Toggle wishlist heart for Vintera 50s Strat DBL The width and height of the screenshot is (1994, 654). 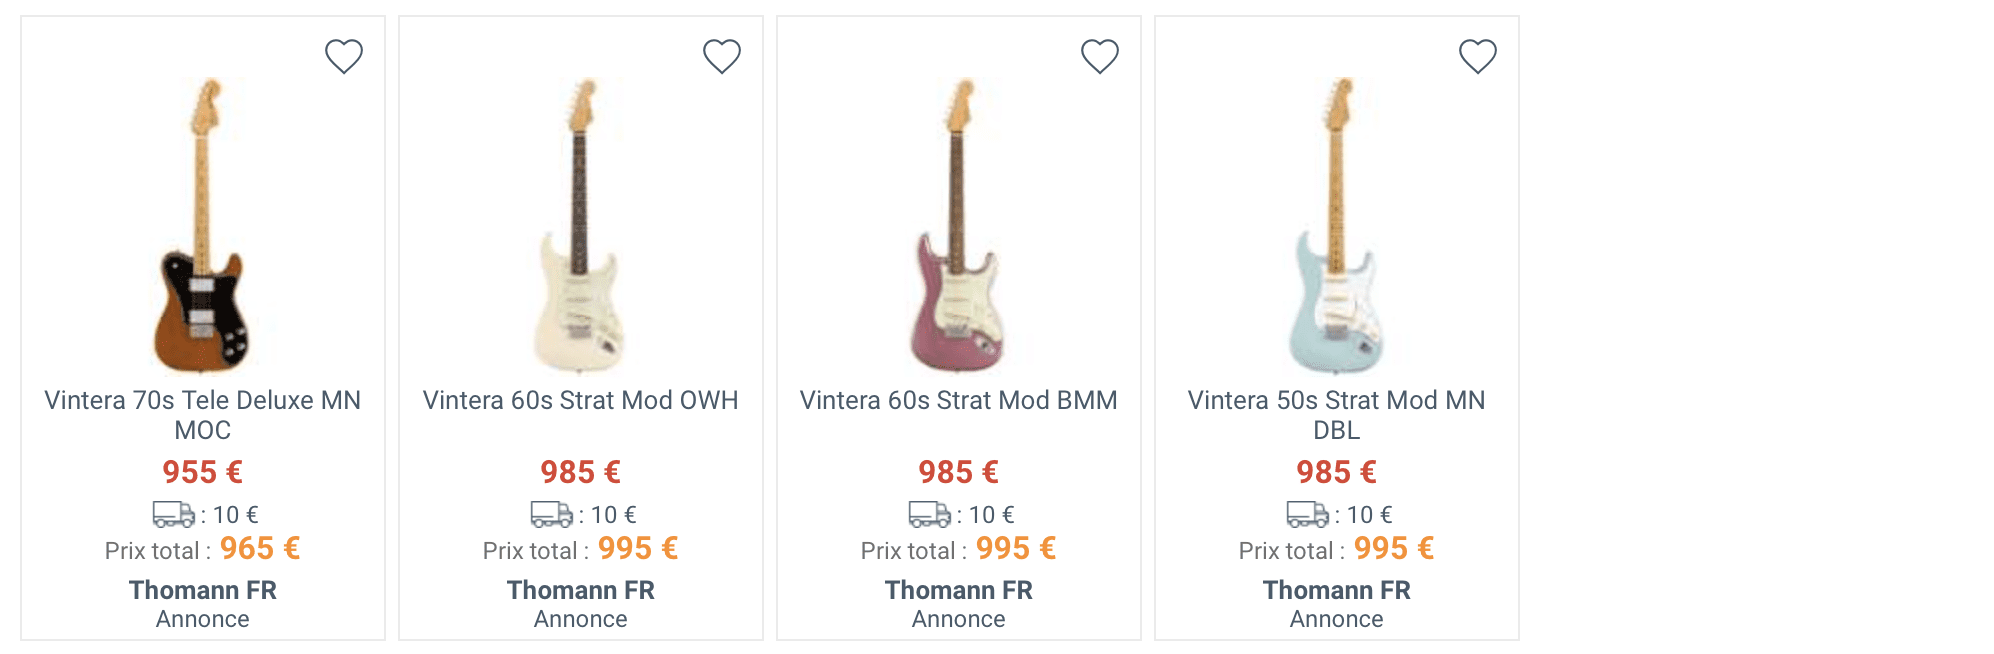[1477, 56]
